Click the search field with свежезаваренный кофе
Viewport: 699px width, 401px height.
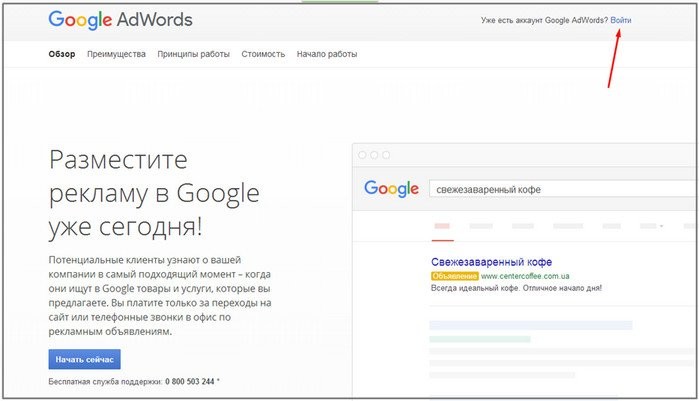[x=563, y=189]
